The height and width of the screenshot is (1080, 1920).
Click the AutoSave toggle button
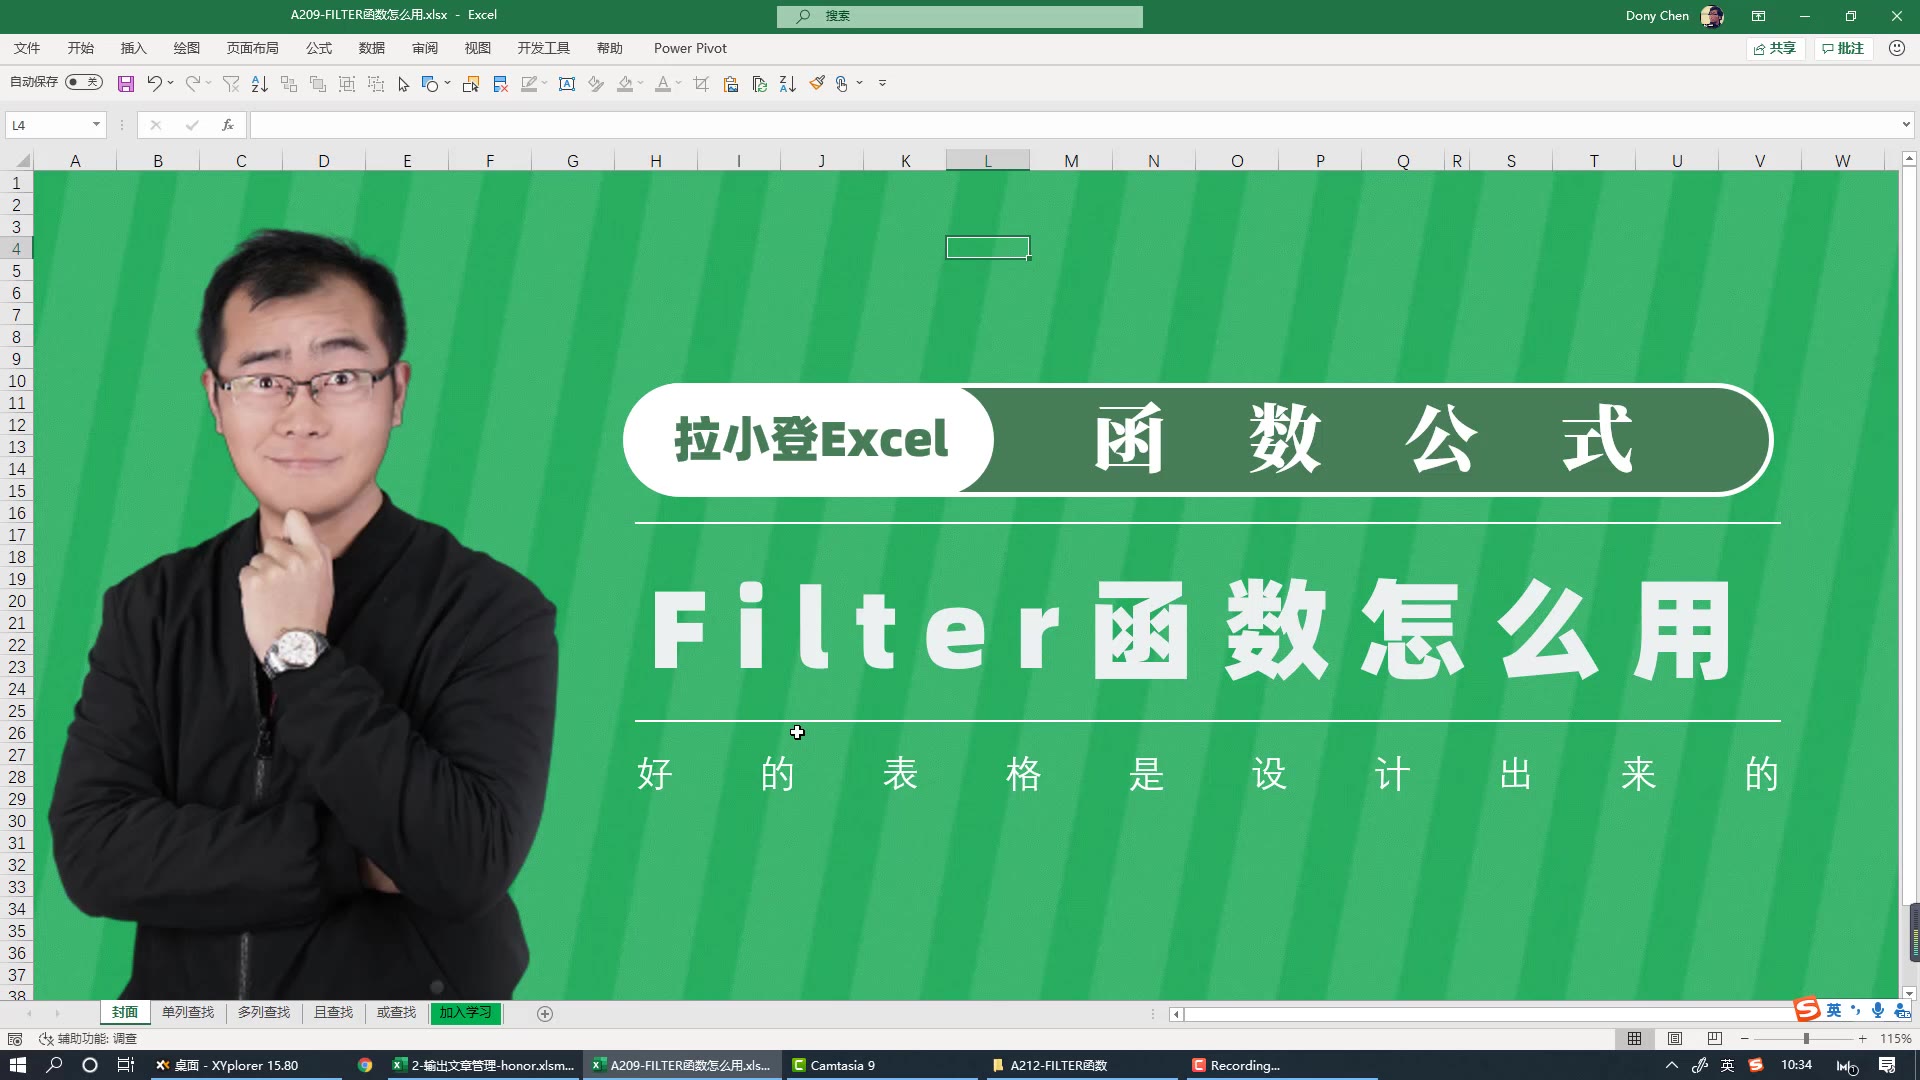pos(82,82)
